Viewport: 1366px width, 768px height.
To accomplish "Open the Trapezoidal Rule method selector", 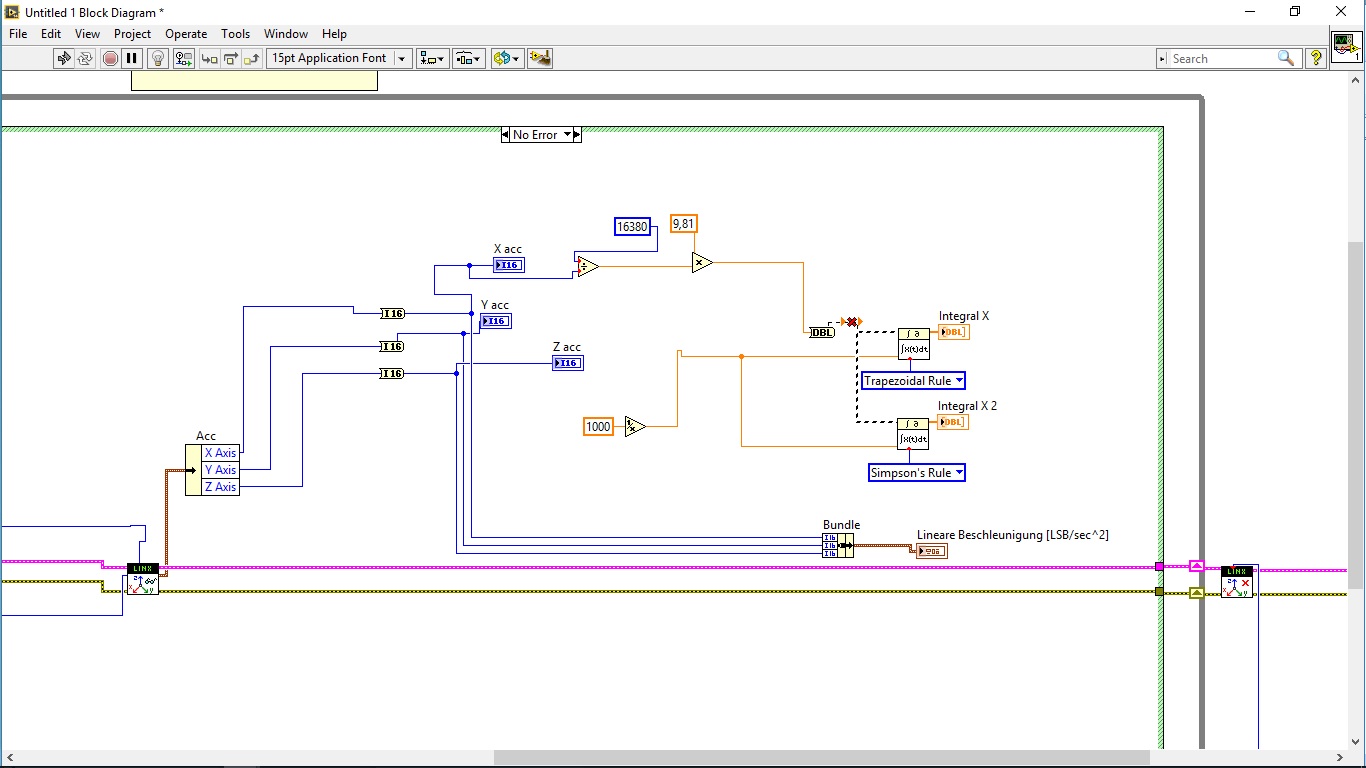I will click(913, 381).
